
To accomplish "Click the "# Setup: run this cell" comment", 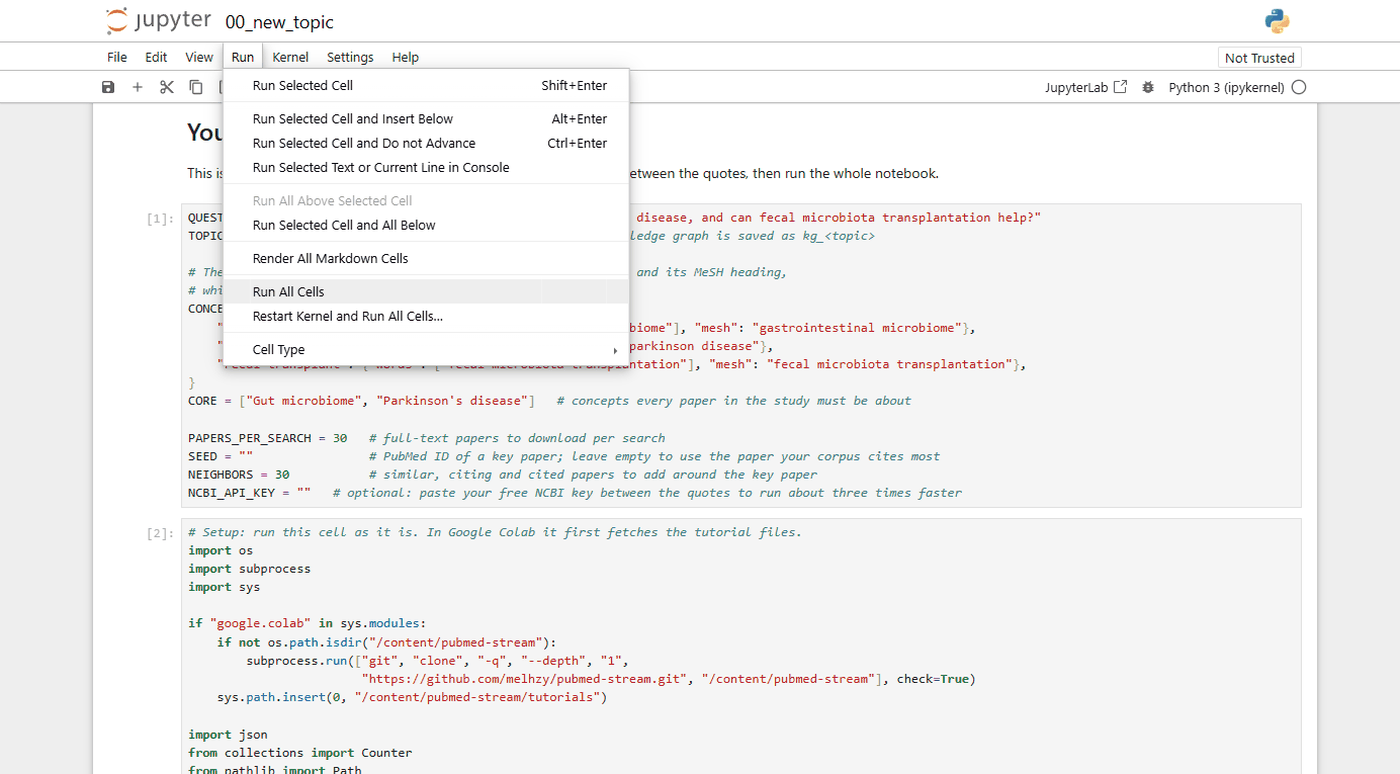I will (495, 532).
